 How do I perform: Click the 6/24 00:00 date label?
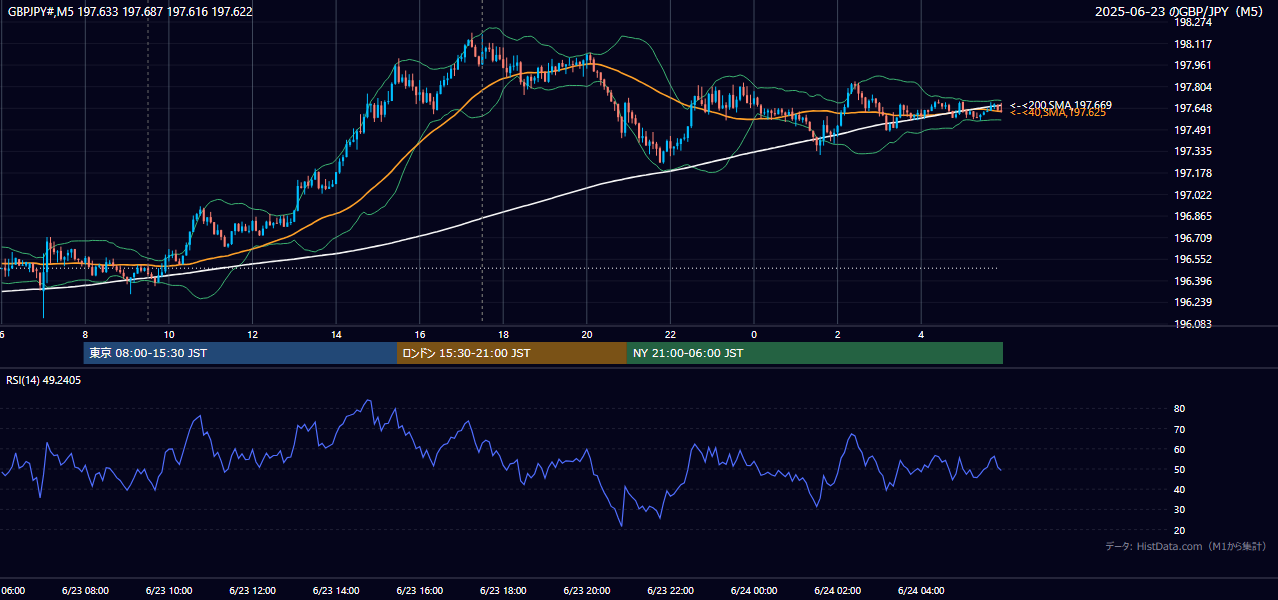coord(754,591)
